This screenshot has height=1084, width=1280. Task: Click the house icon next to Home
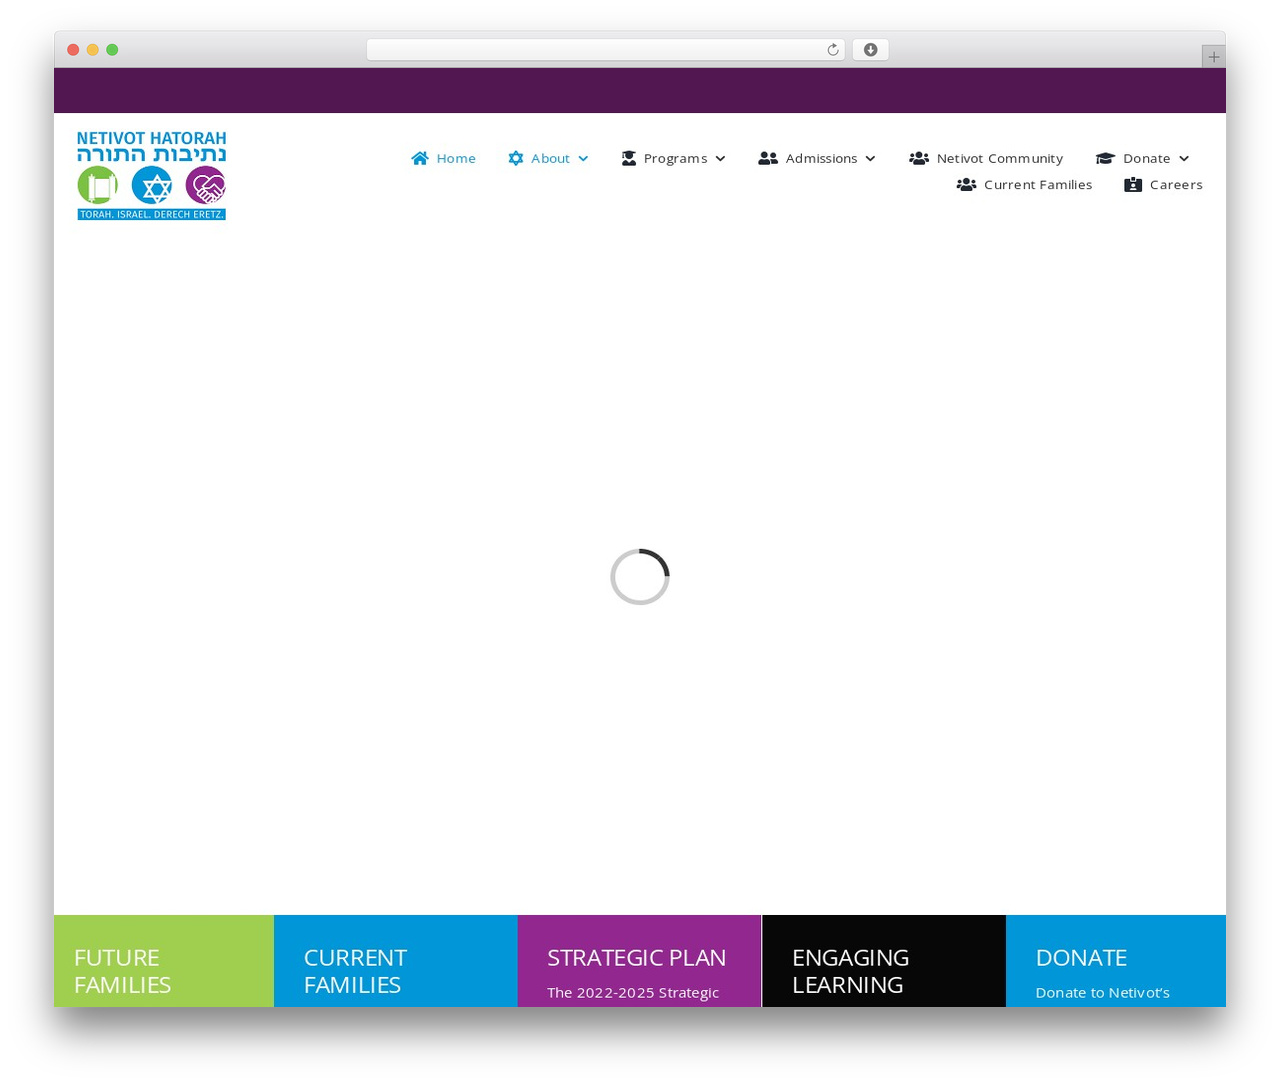[x=420, y=158]
